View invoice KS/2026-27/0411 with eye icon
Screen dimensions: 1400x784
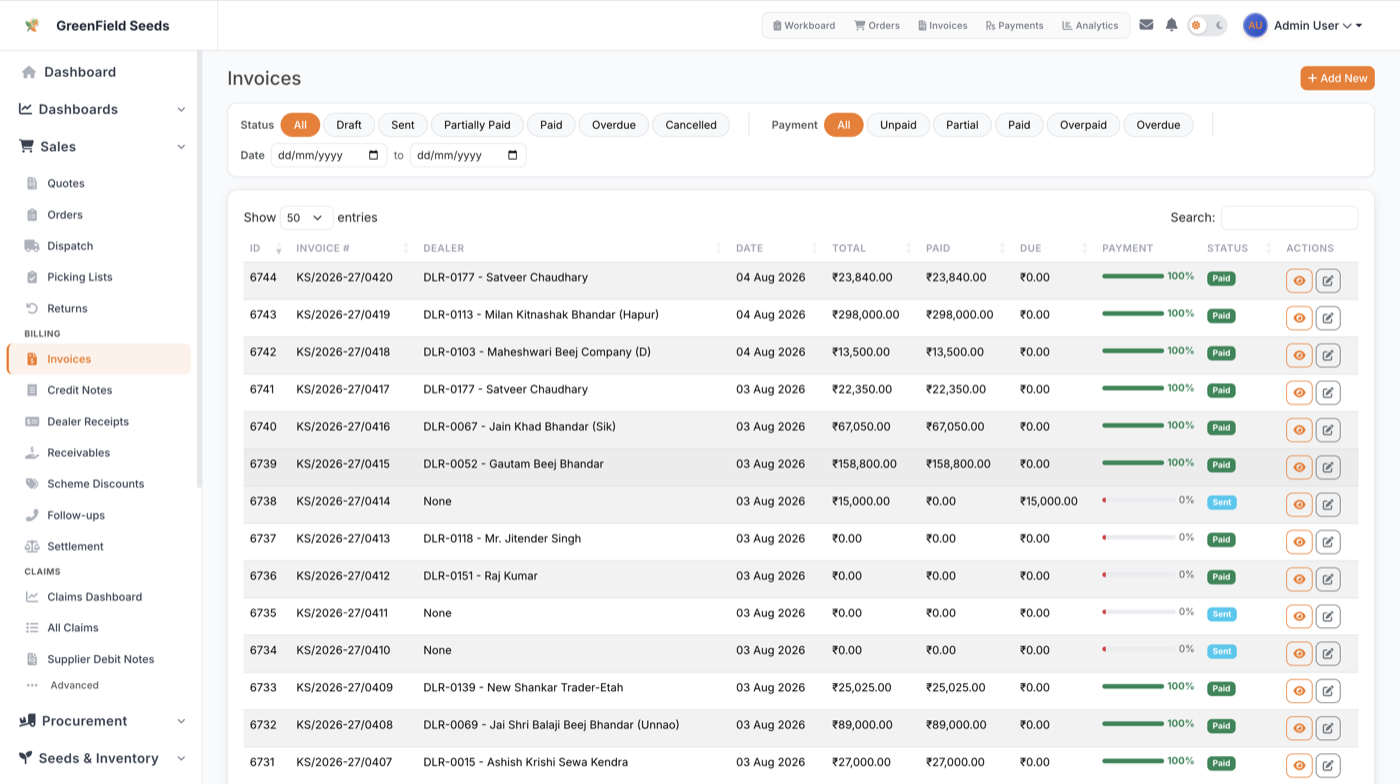(x=1299, y=616)
